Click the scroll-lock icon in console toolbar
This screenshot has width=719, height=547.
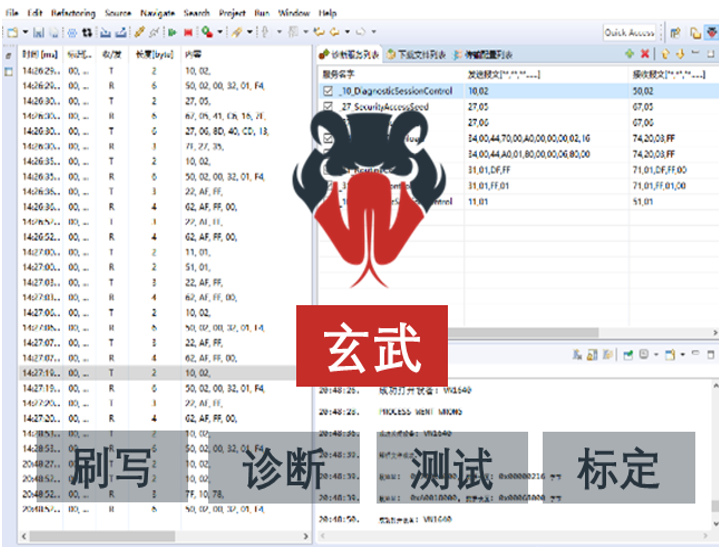pyautogui.click(x=592, y=354)
